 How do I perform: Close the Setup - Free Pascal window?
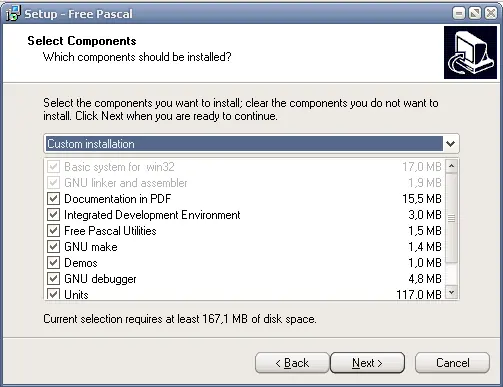pyautogui.click(x=491, y=13)
